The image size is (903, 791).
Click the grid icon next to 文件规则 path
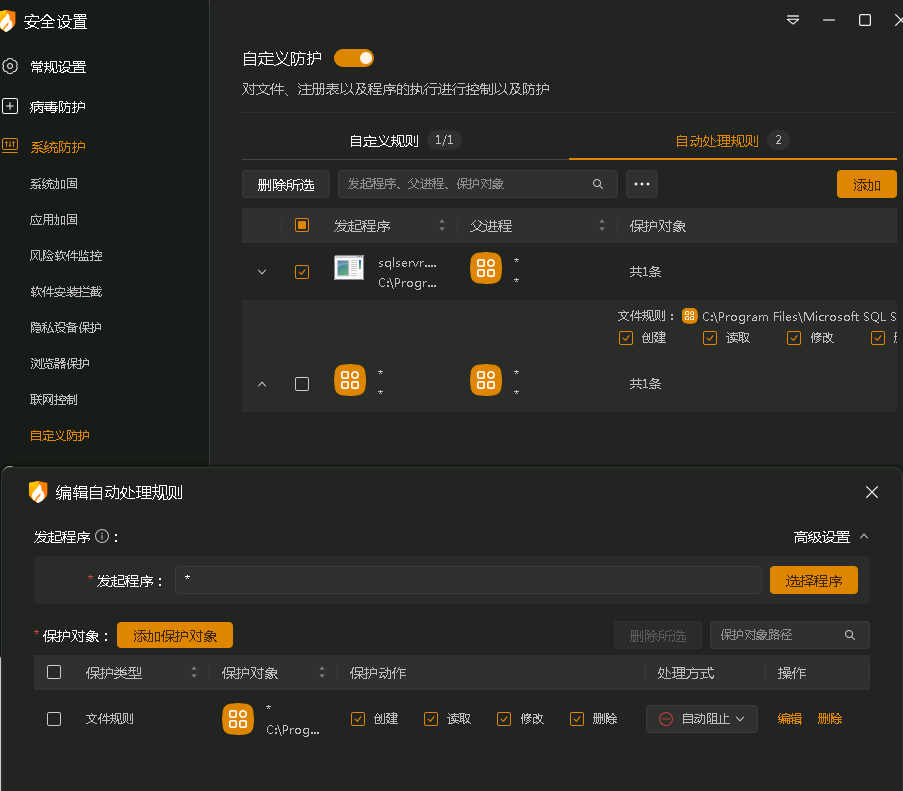coord(689,317)
